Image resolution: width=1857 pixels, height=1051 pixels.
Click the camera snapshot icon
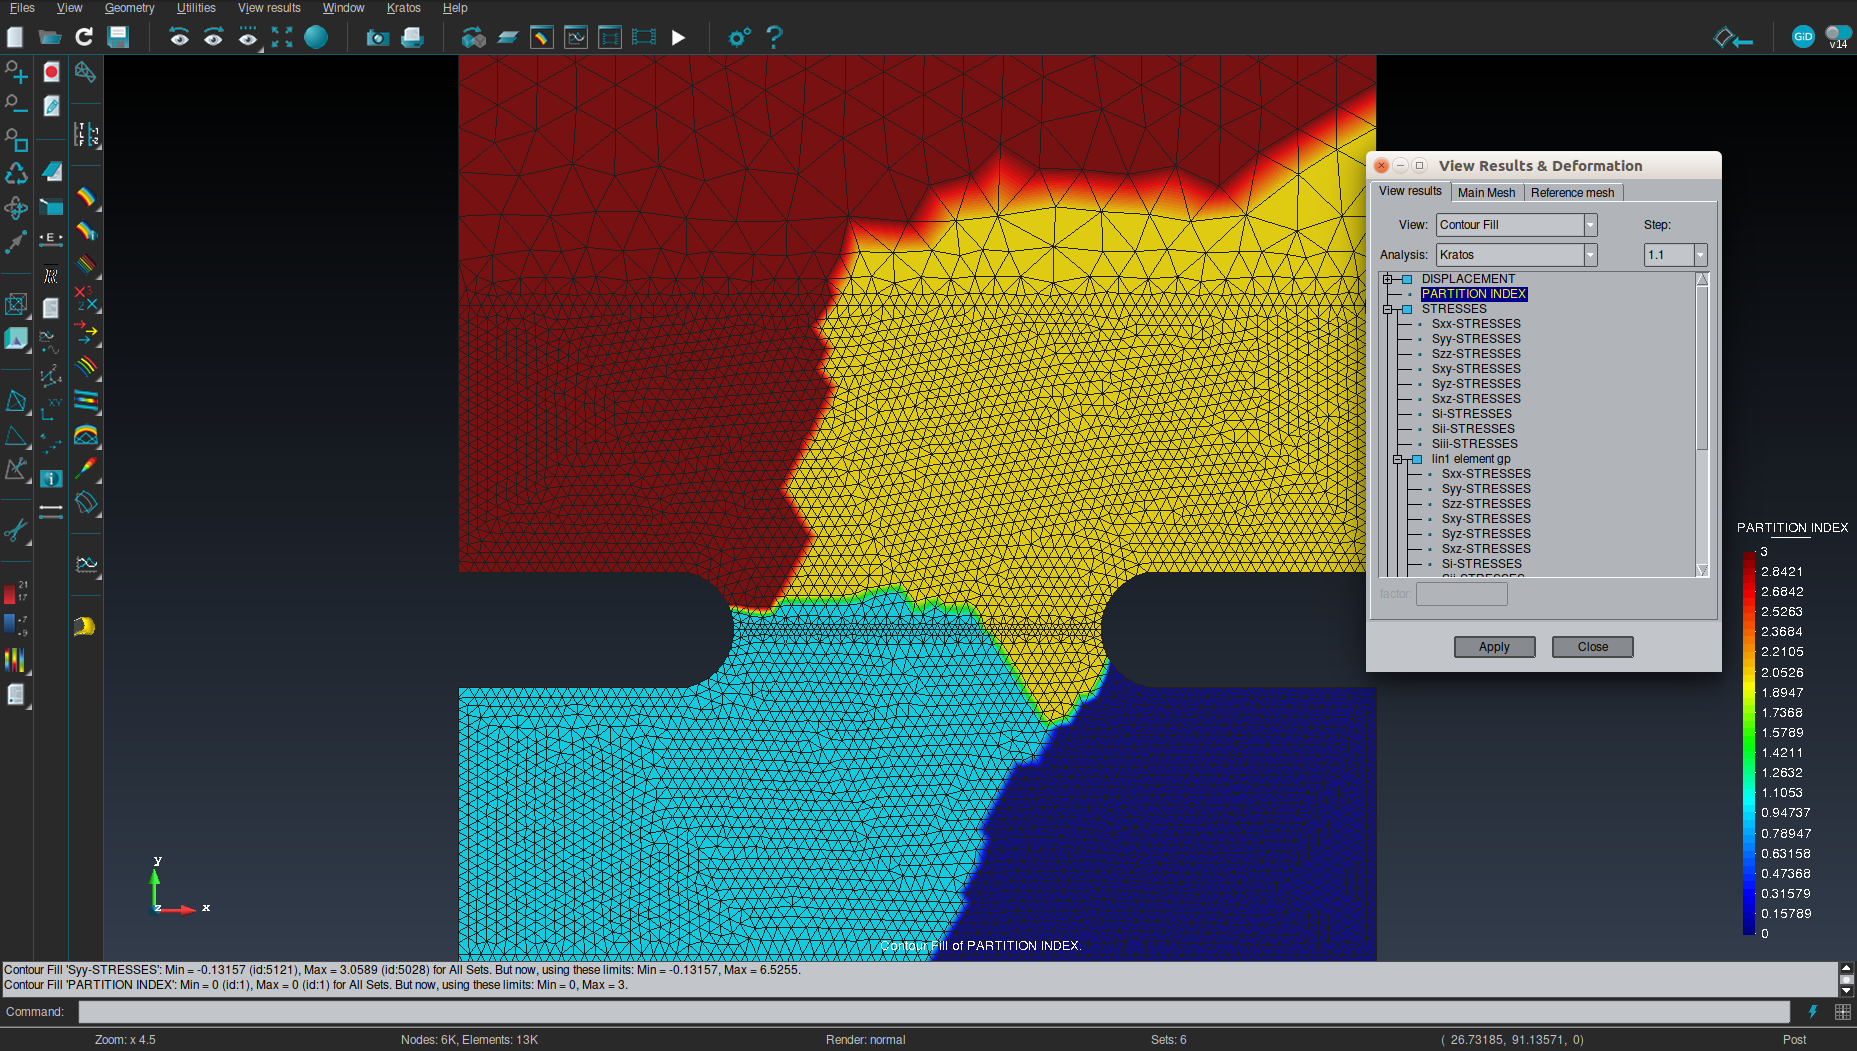(377, 37)
